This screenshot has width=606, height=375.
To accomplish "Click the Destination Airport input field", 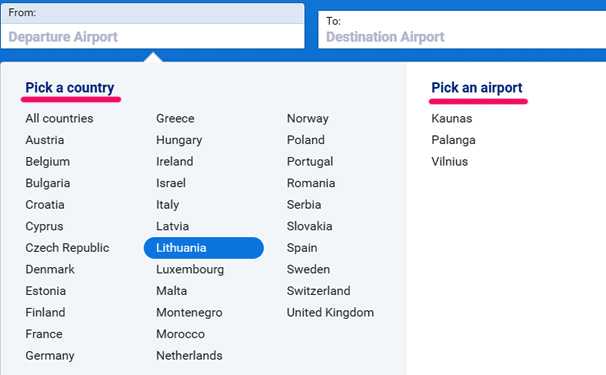I will click(x=462, y=30).
